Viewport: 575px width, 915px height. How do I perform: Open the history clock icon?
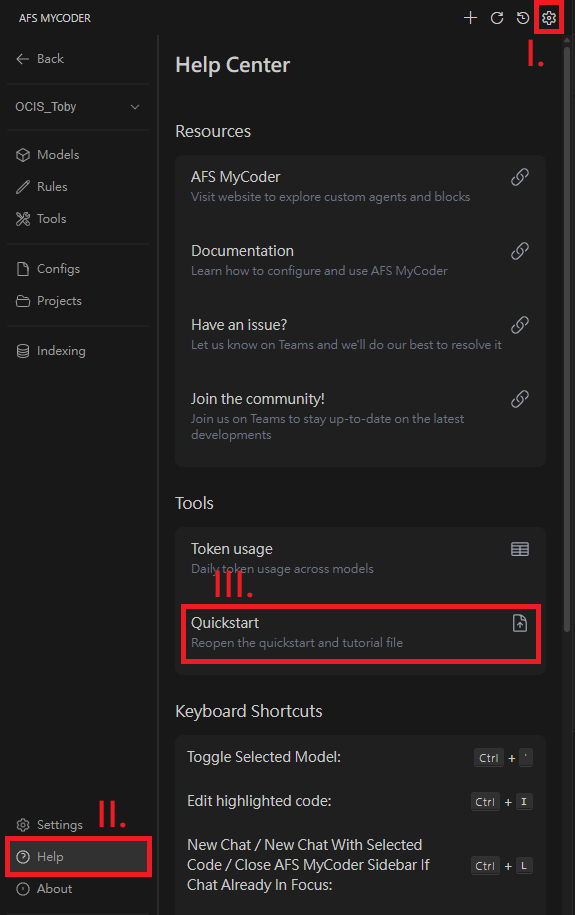tap(522, 18)
